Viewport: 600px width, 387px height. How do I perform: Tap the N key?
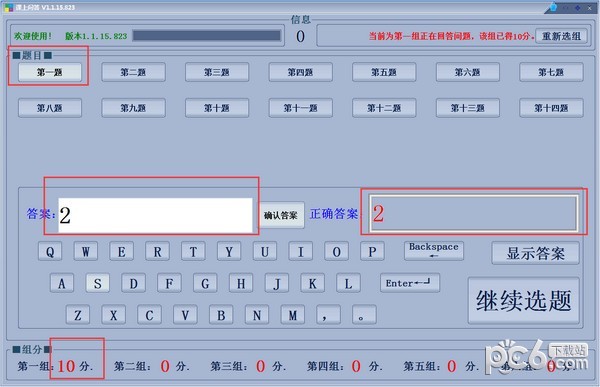pyautogui.click(x=257, y=315)
